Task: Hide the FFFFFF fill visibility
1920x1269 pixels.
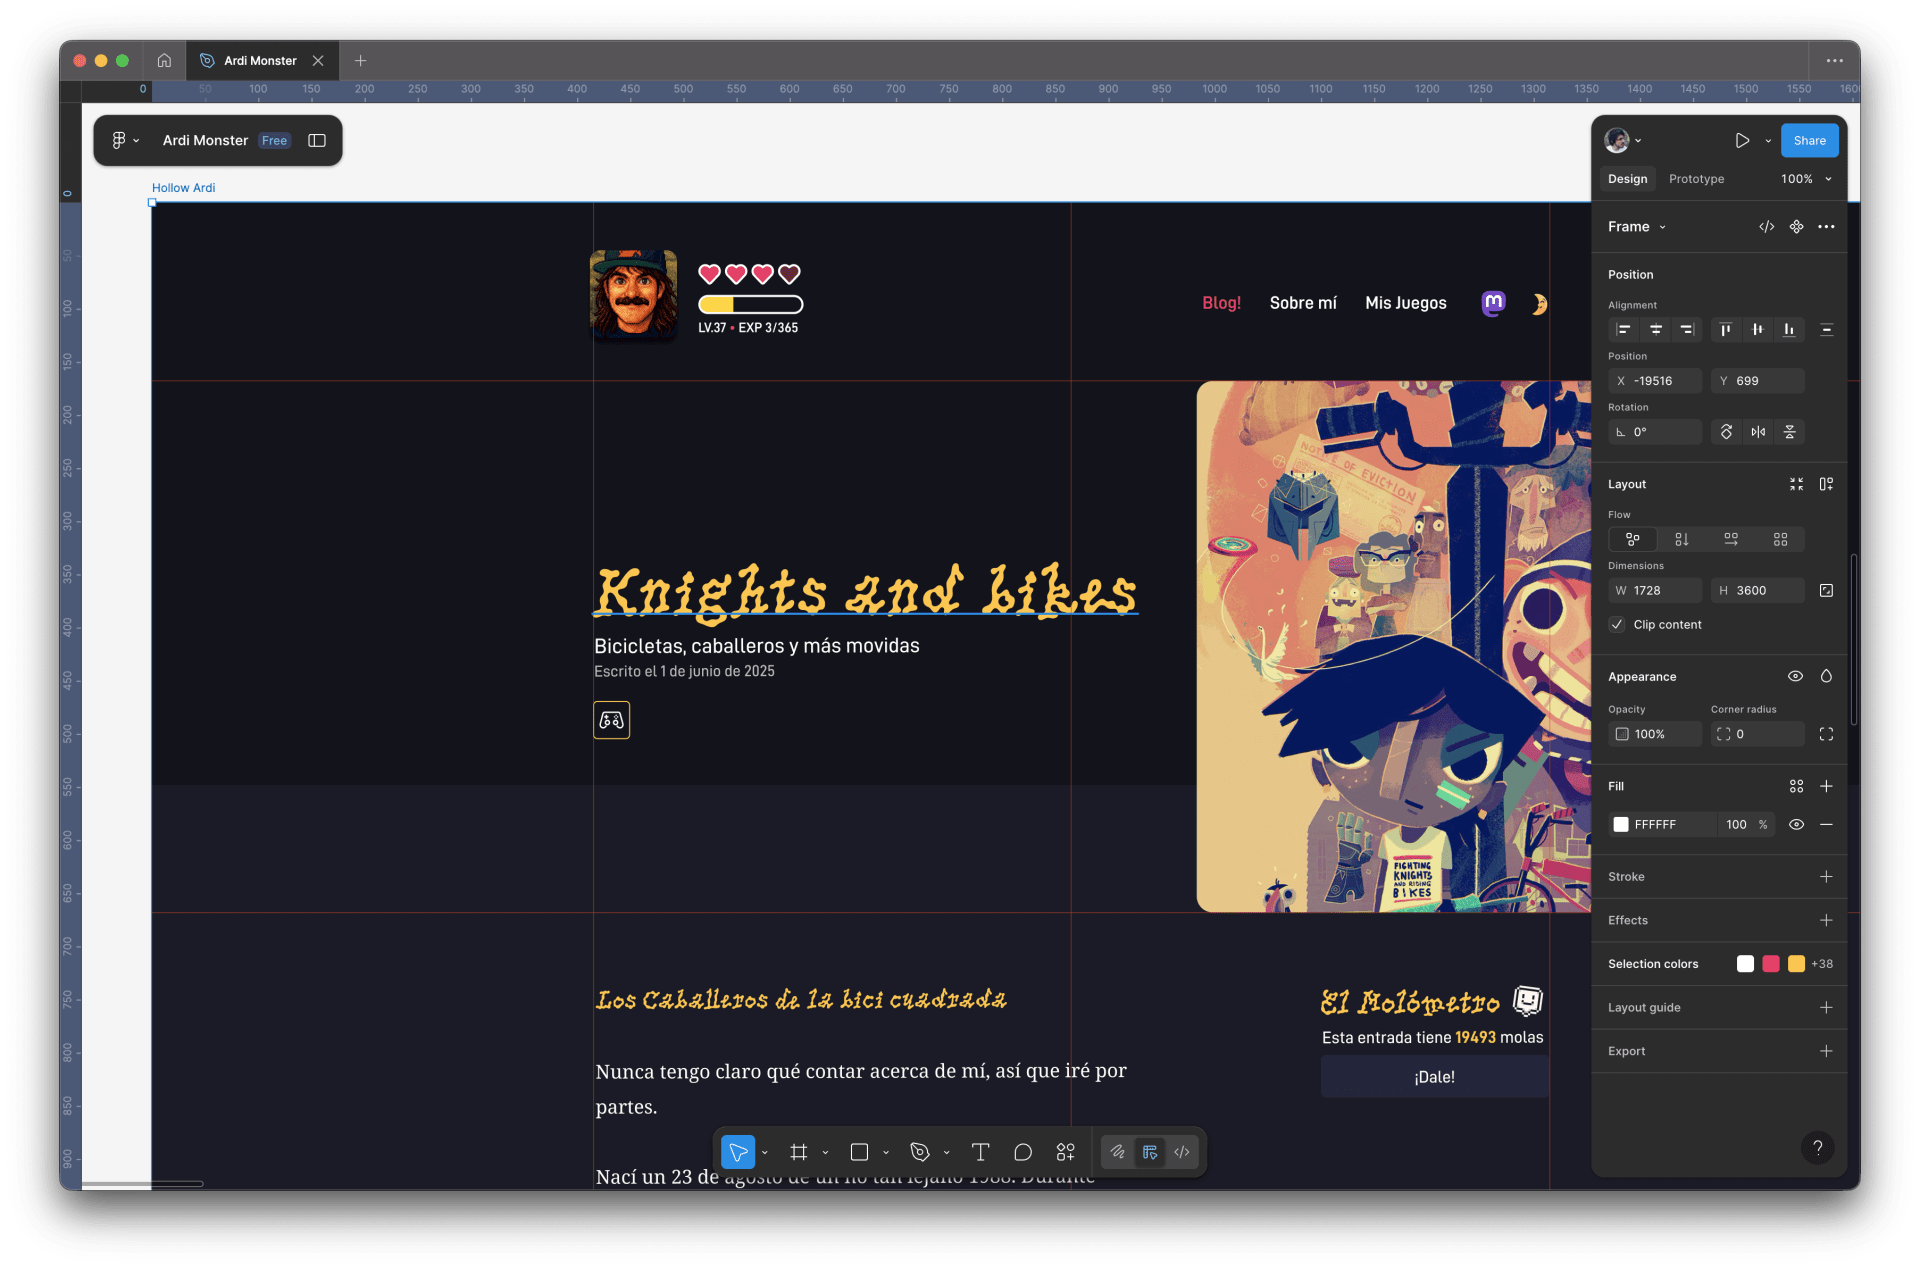Action: (x=1796, y=824)
